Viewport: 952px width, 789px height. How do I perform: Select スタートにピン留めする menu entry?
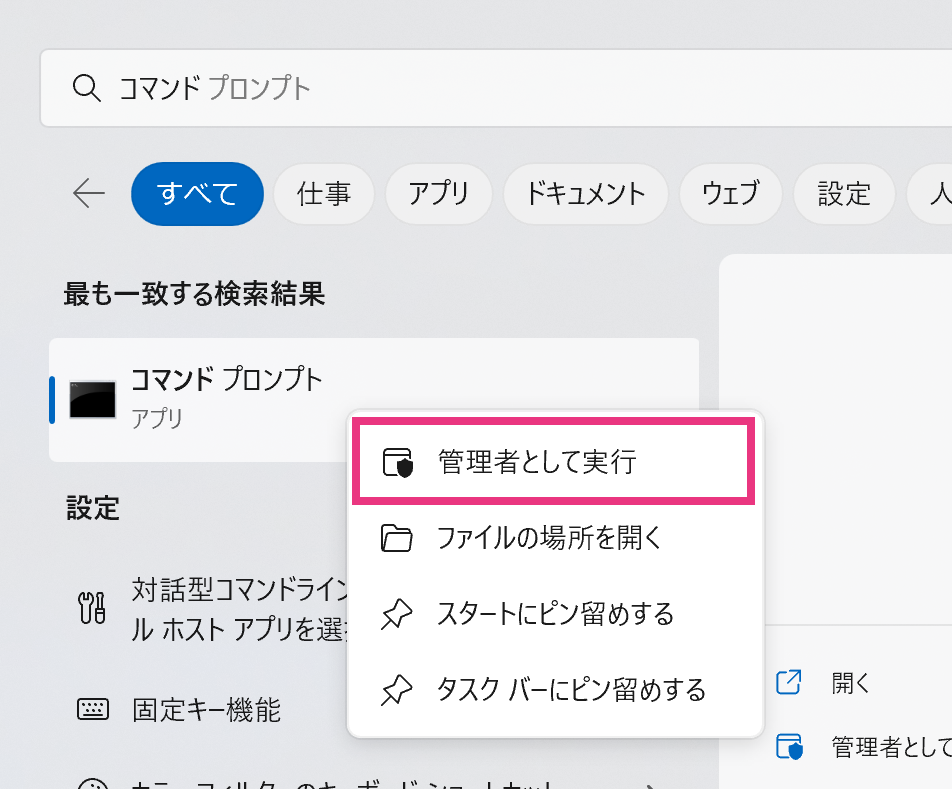(x=554, y=614)
